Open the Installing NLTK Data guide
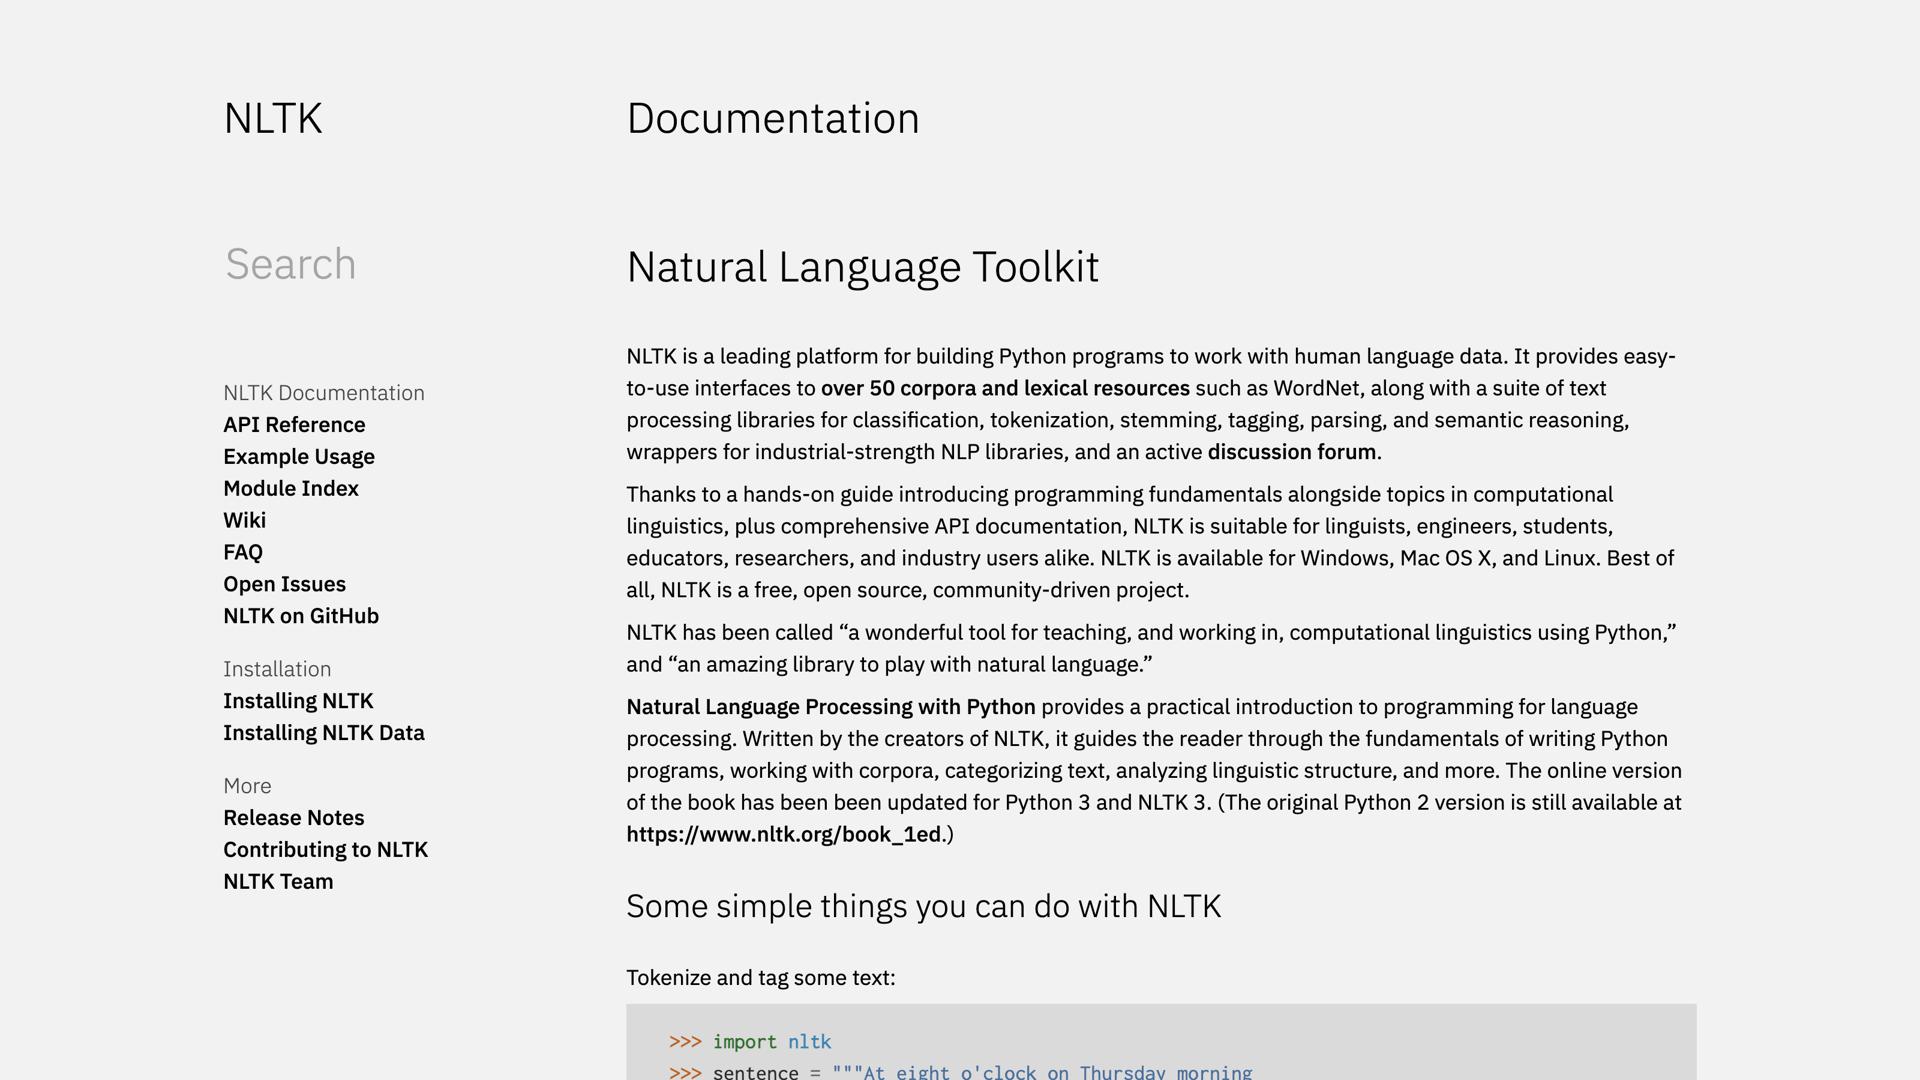 pyautogui.click(x=324, y=732)
